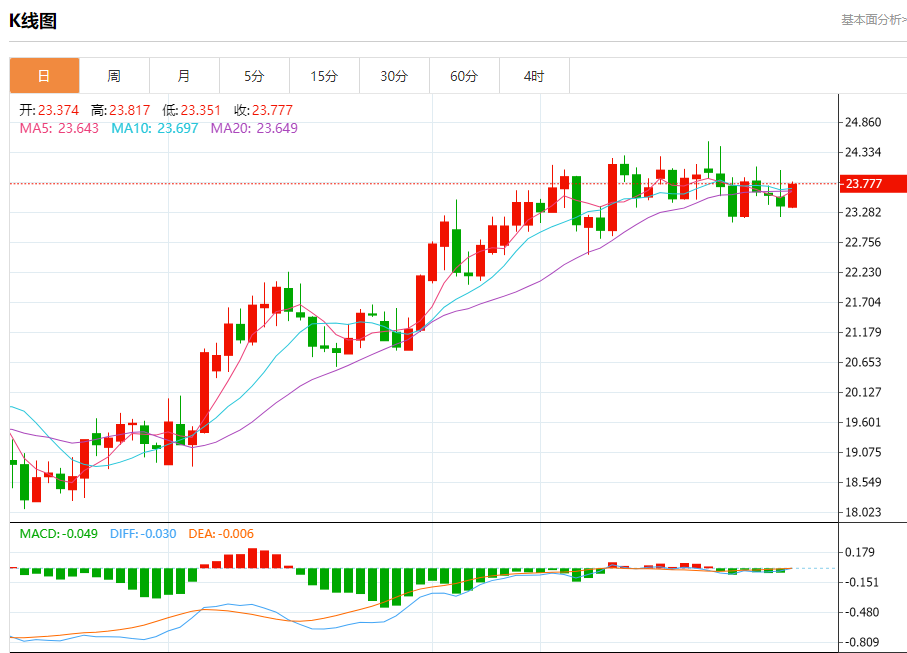Switch to the 月 monthly tab
Screen dimensions: 907x653
185,76
